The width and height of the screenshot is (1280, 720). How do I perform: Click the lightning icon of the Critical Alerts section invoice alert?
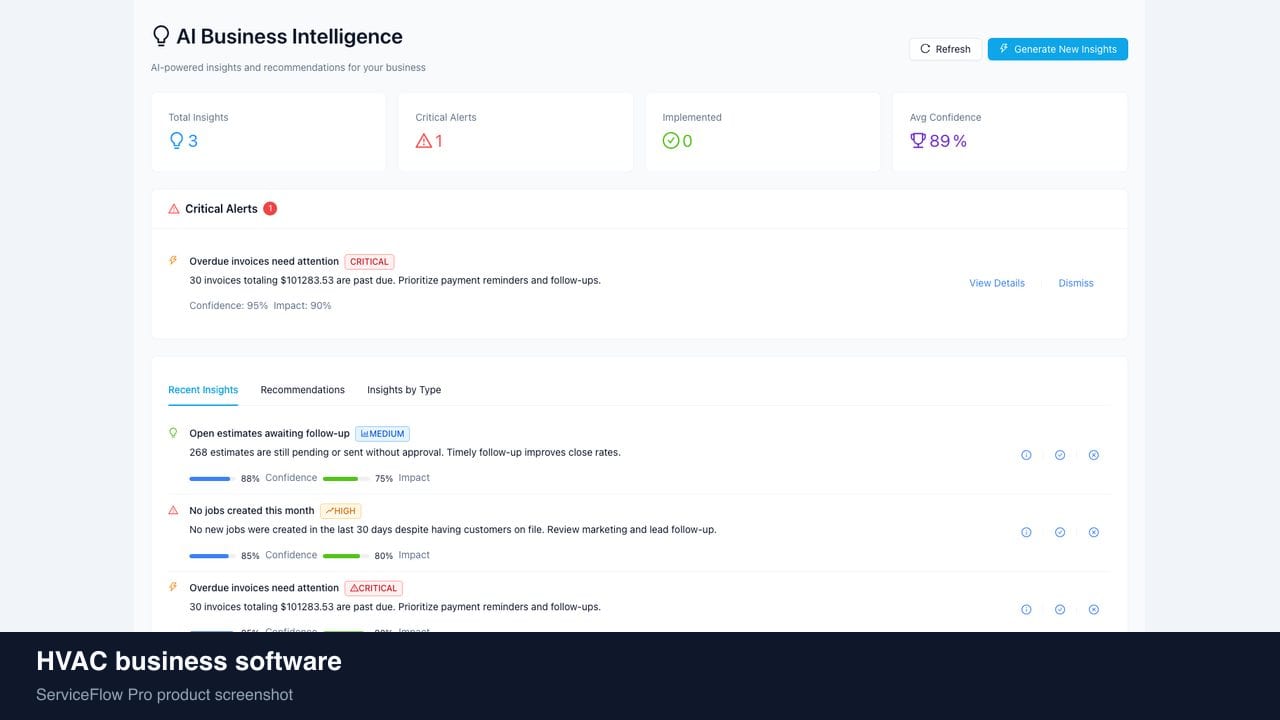[x=173, y=261]
